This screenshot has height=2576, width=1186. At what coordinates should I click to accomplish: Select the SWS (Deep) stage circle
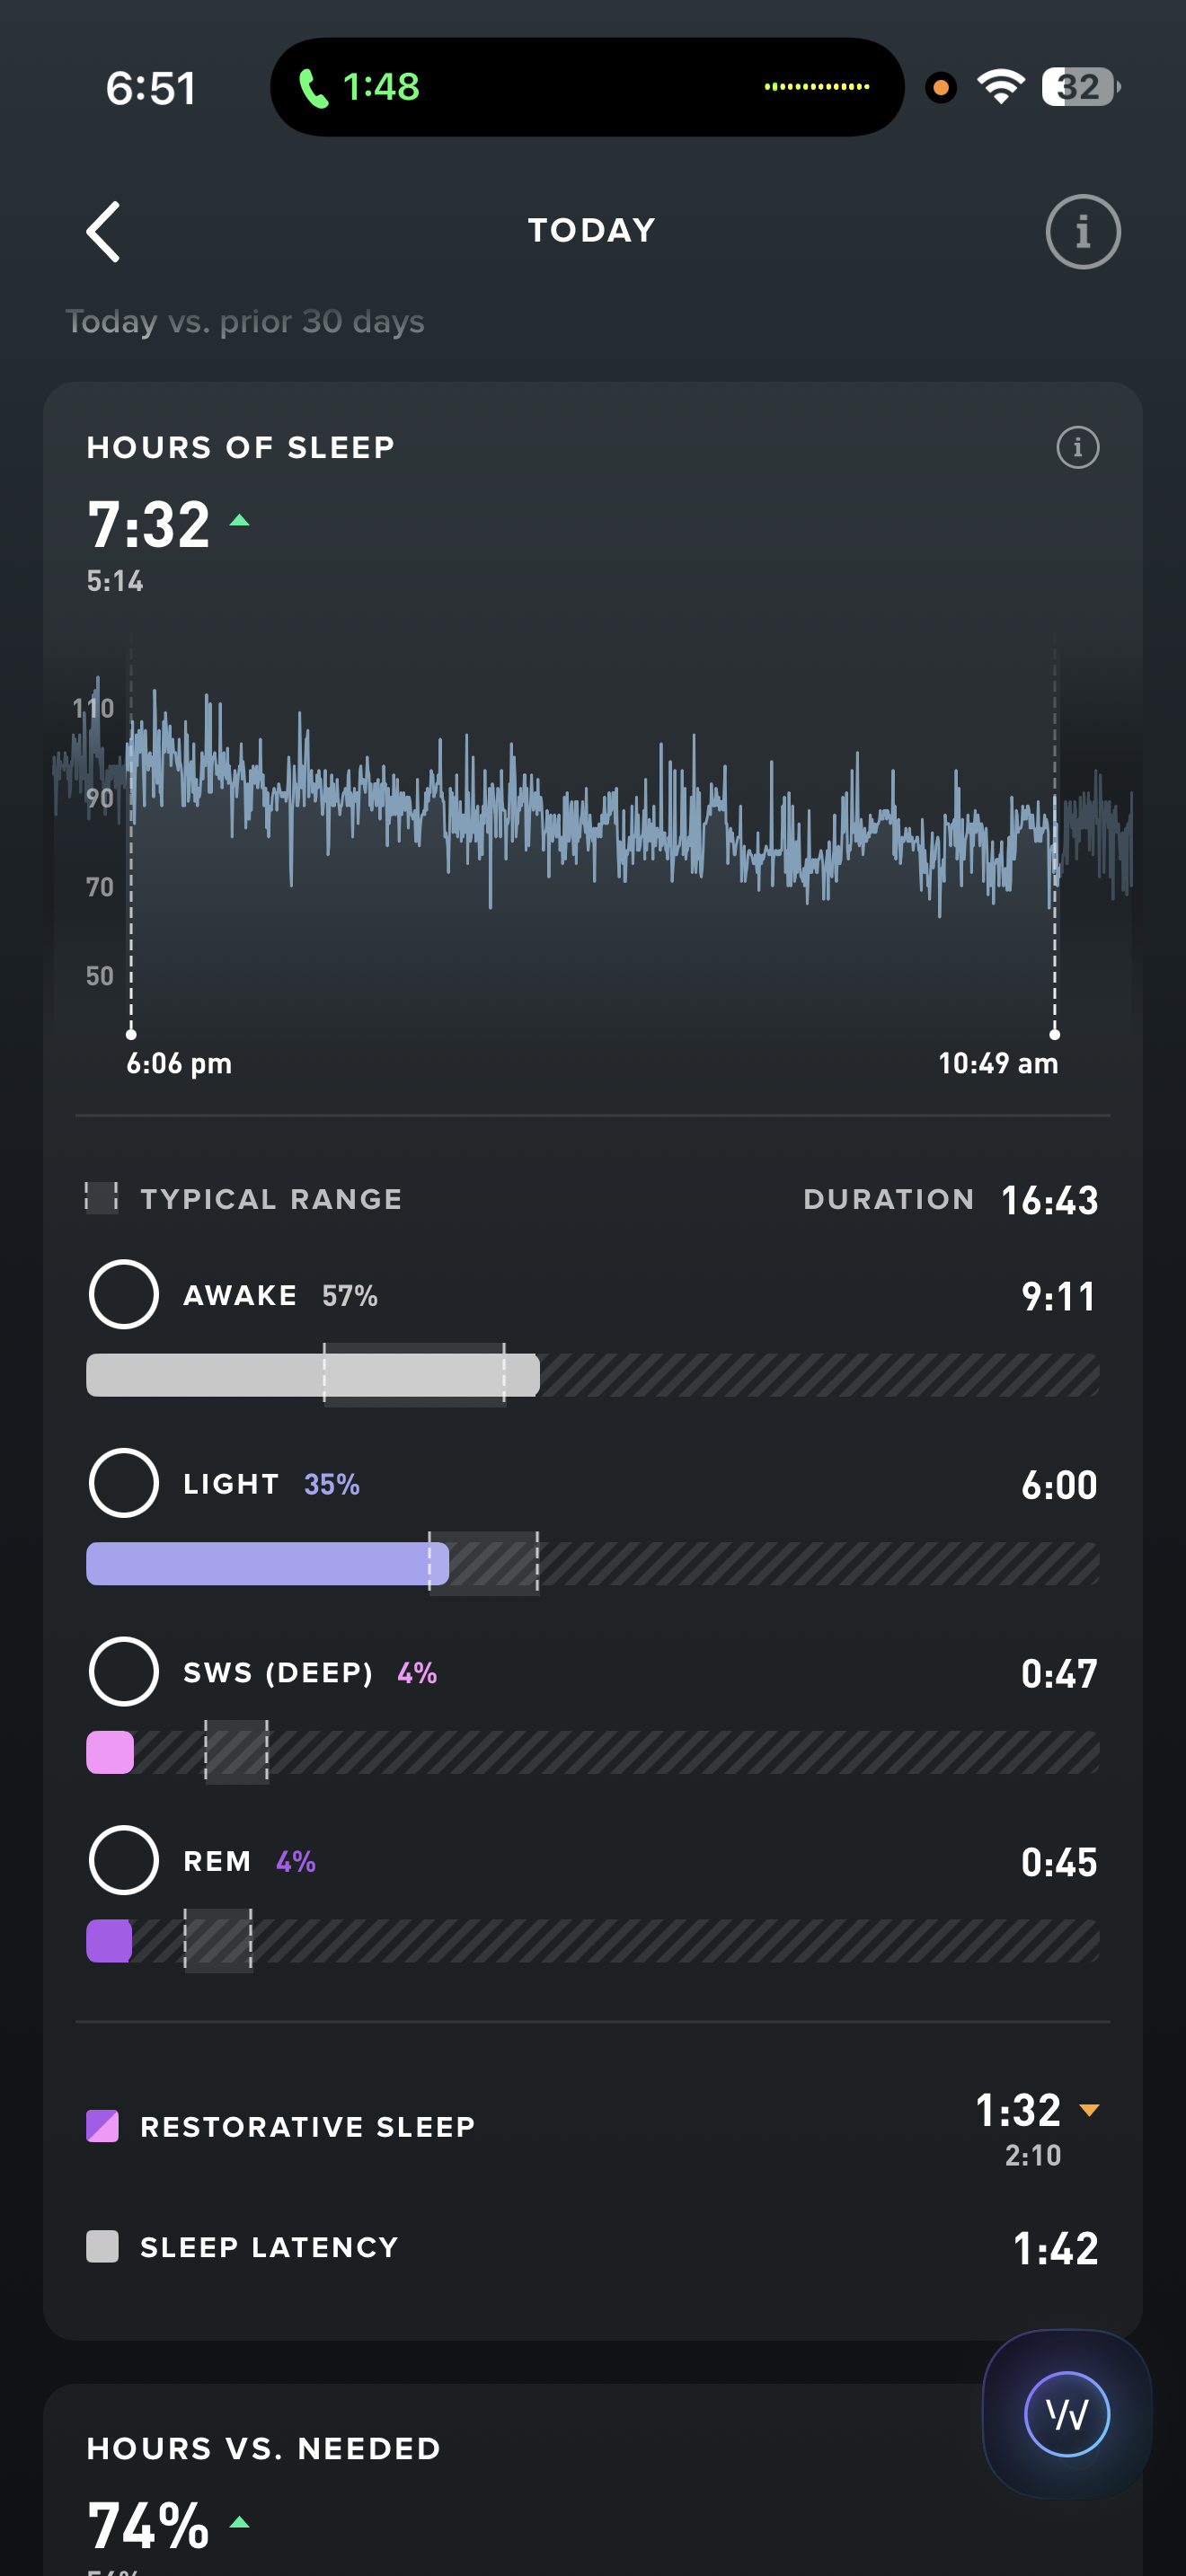(124, 1671)
